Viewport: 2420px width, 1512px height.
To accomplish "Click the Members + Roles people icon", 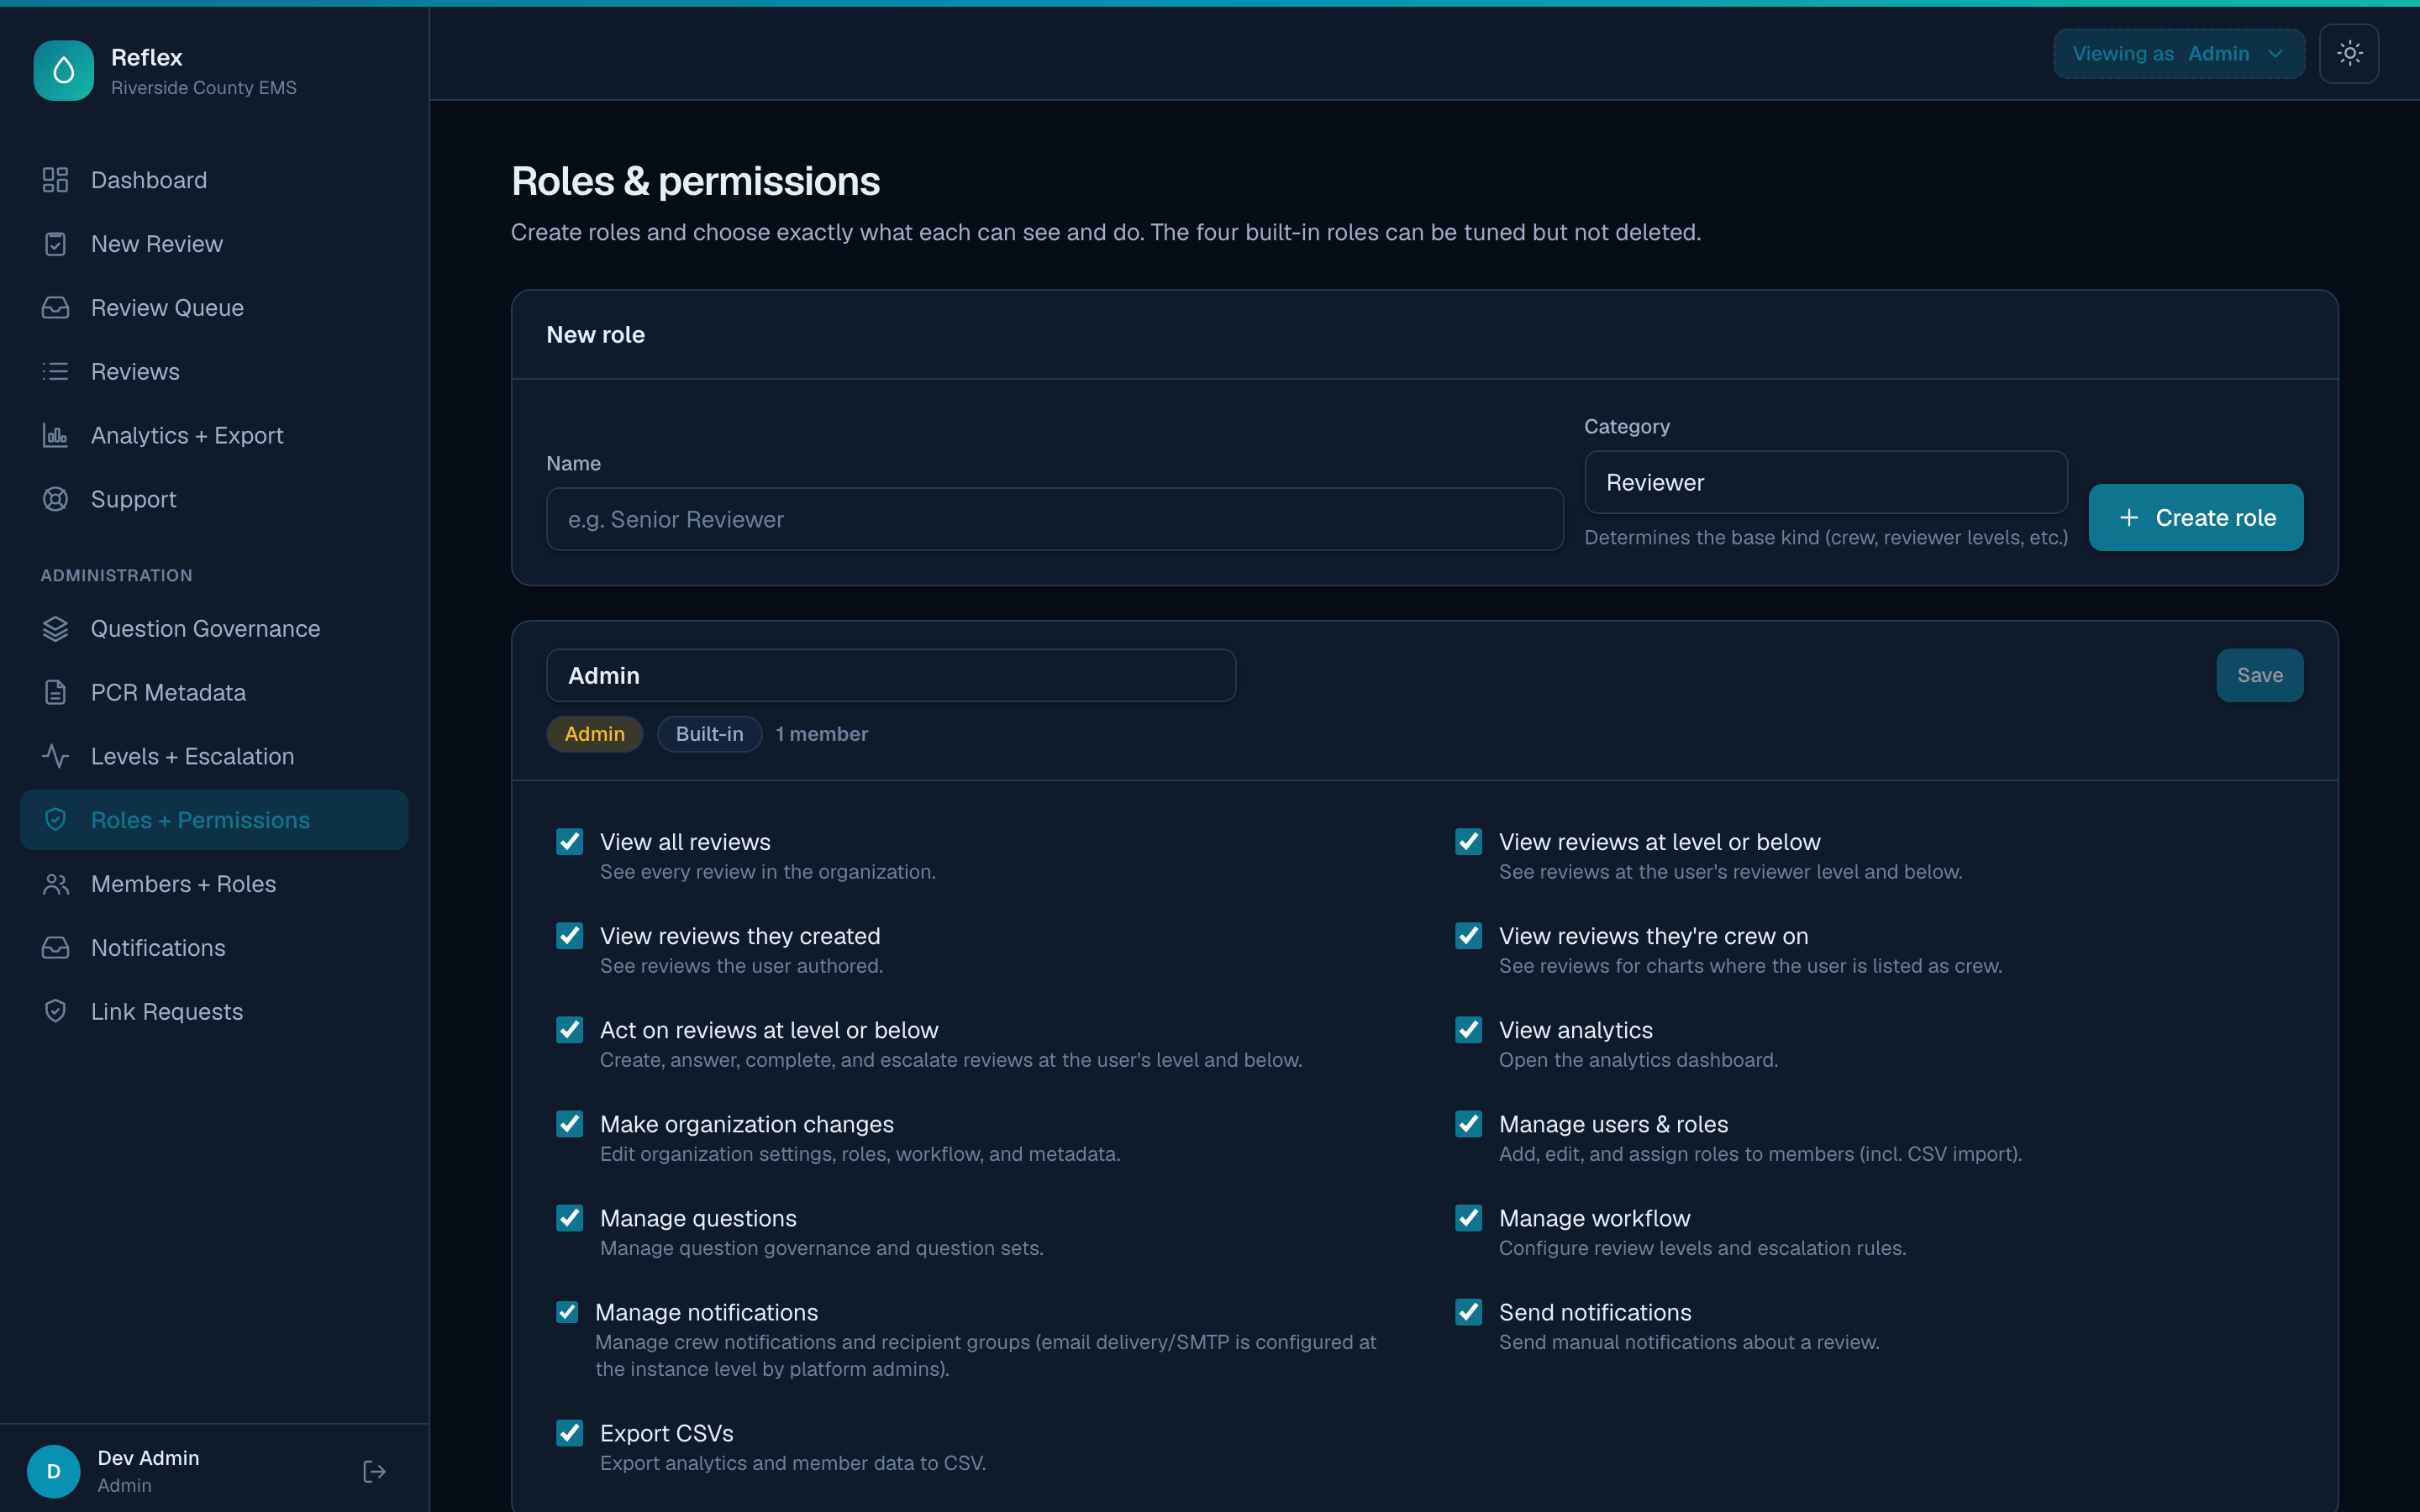I will [55, 884].
